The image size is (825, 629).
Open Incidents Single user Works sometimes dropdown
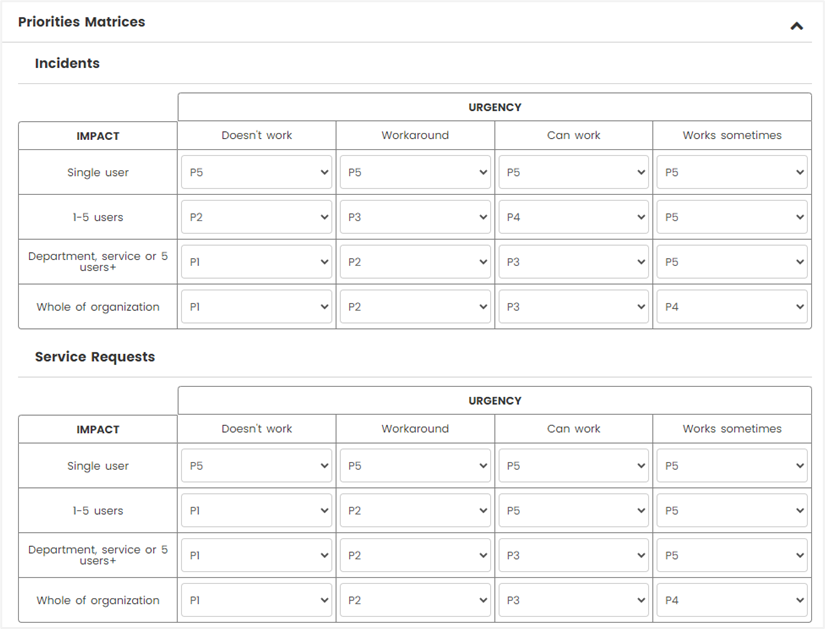[732, 172]
